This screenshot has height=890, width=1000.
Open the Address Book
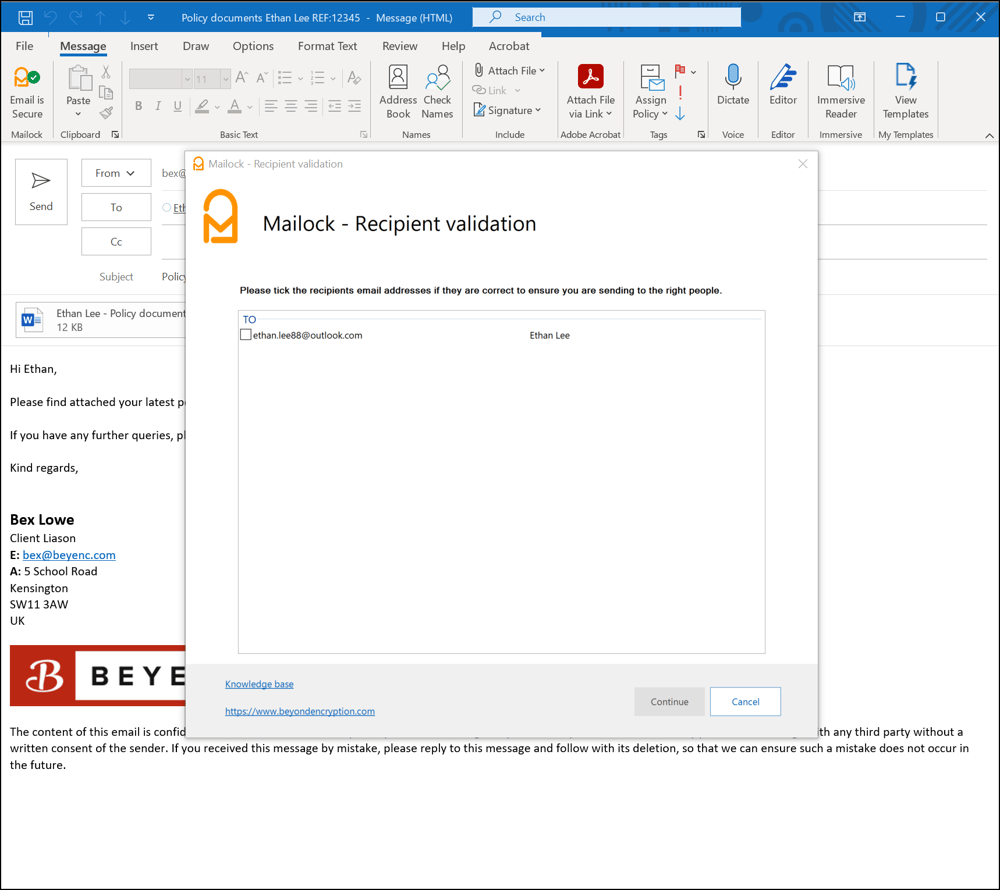pyautogui.click(x=397, y=90)
